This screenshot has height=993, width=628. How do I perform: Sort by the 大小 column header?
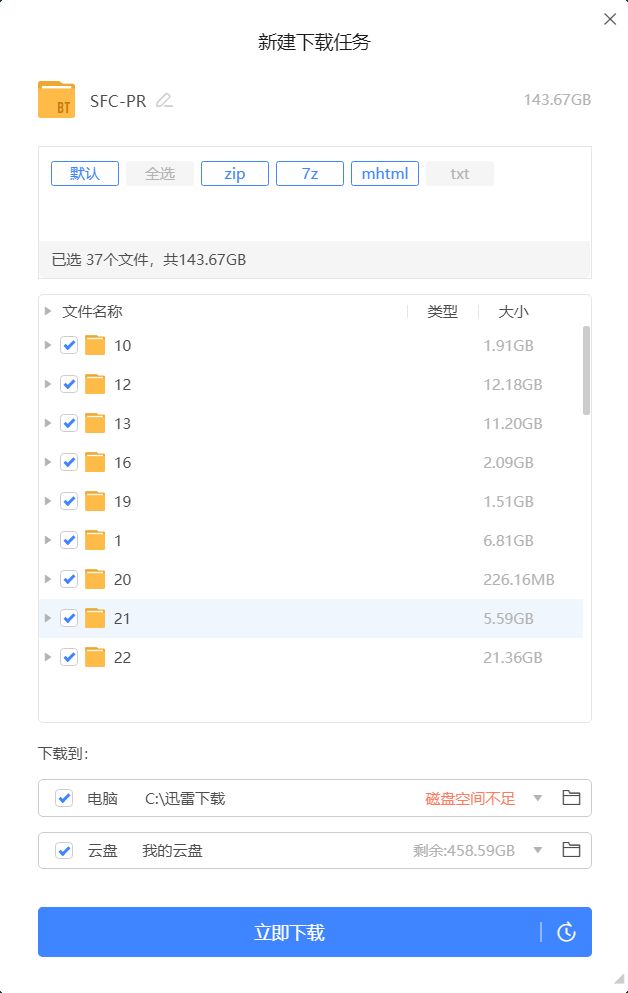pyautogui.click(x=513, y=311)
